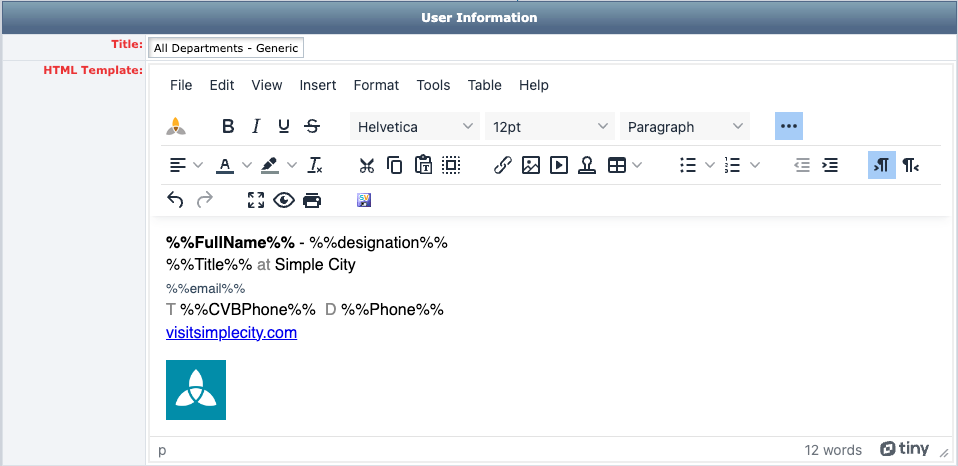Click the colorful logo icon before Bold
This screenshot has height=466, width=958.
(x=176, y=126)
